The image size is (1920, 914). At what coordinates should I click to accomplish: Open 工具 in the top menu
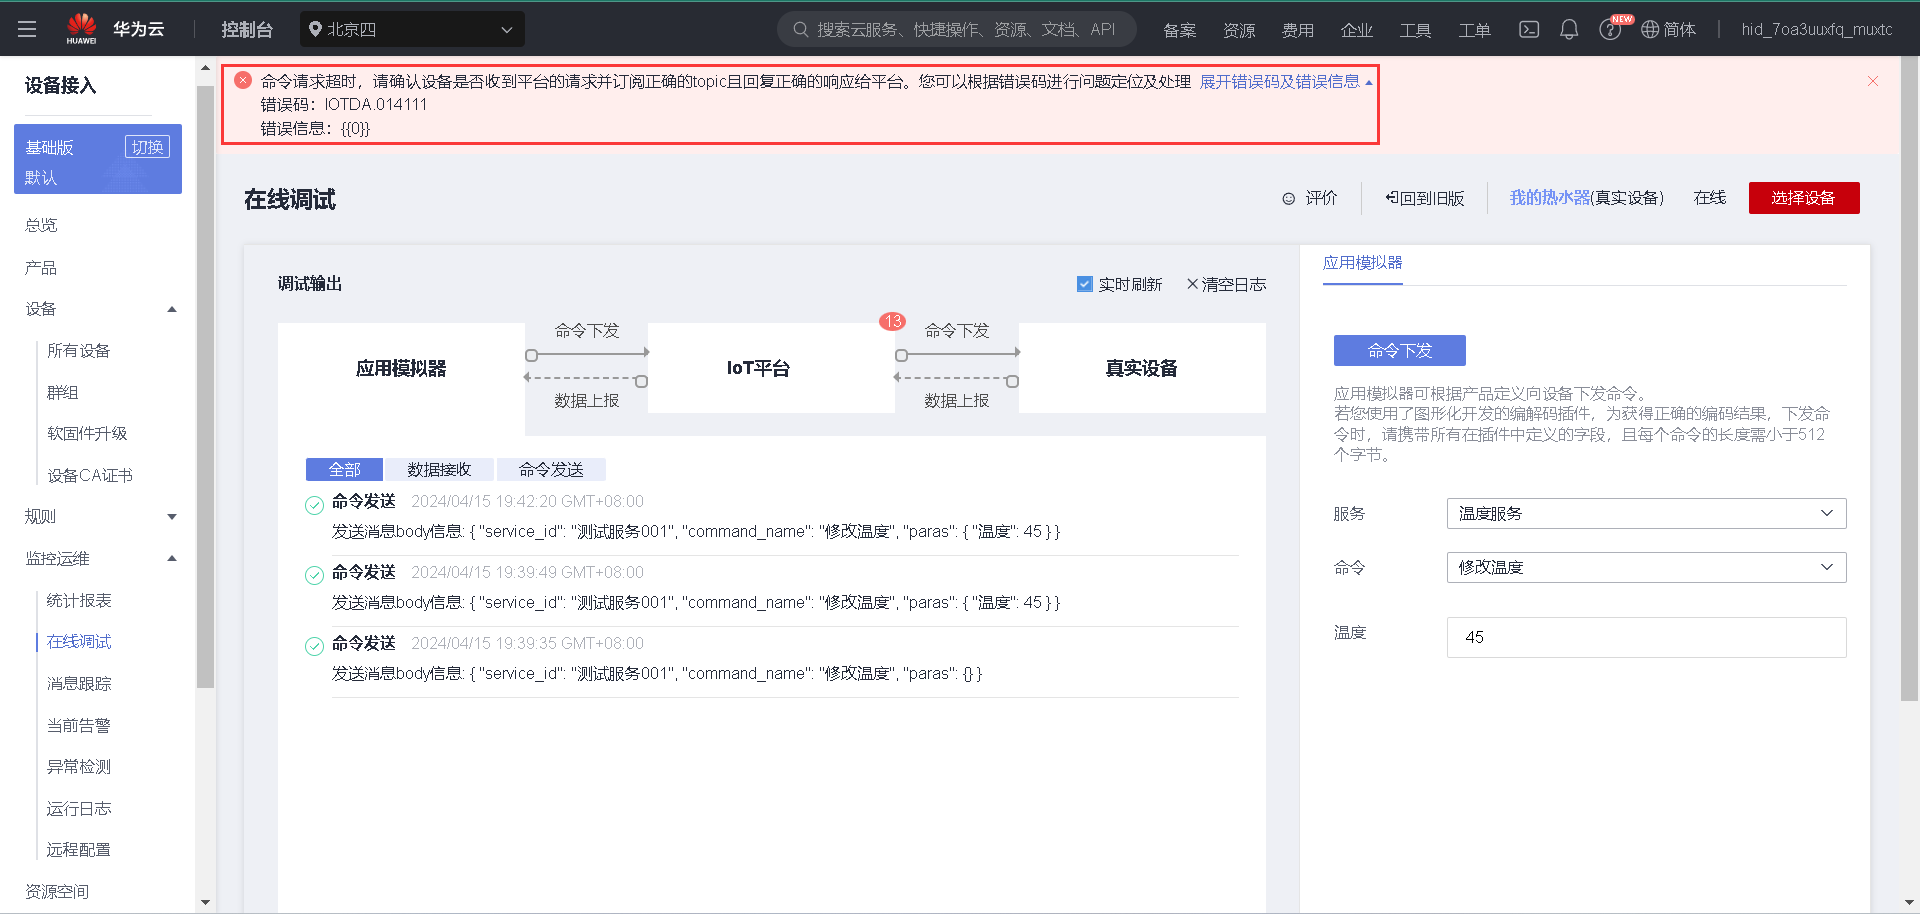[x=1415, y=30]
